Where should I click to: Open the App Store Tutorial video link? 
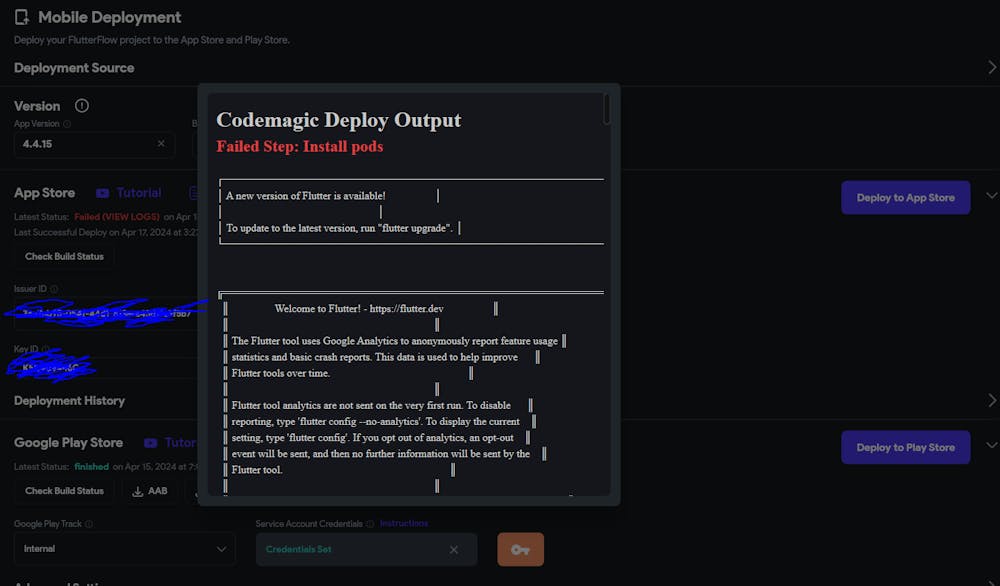coord(138,193)
